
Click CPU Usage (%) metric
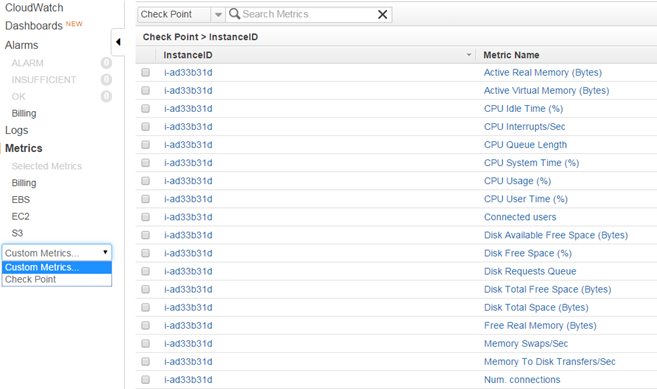pos(517,181)
